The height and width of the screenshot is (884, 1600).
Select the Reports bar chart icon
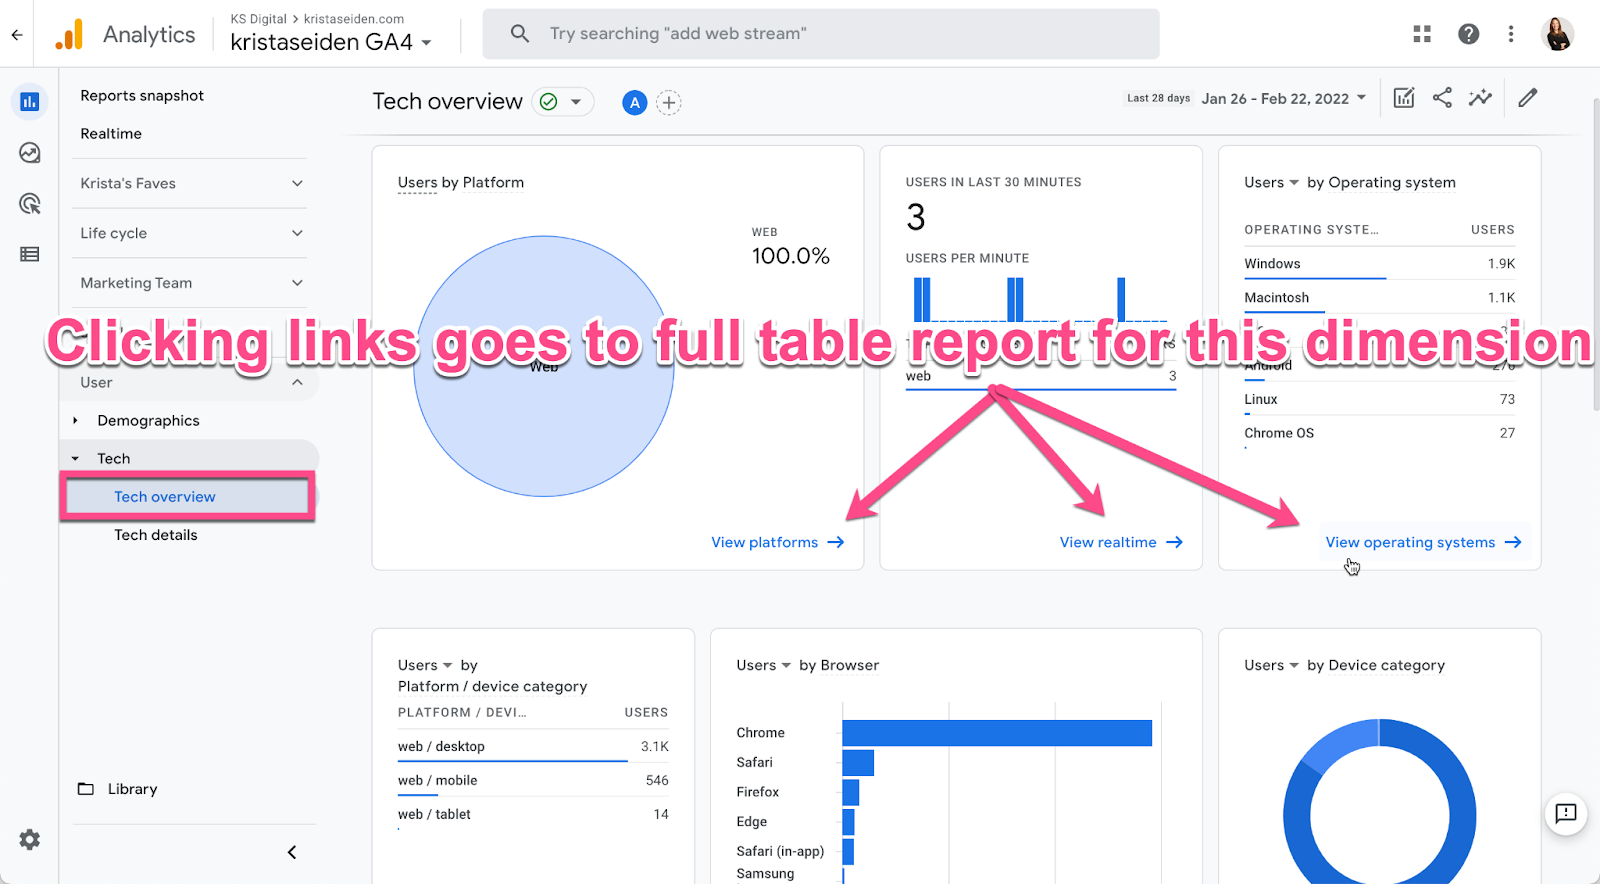pyautogui.click(x=30, y=101)
